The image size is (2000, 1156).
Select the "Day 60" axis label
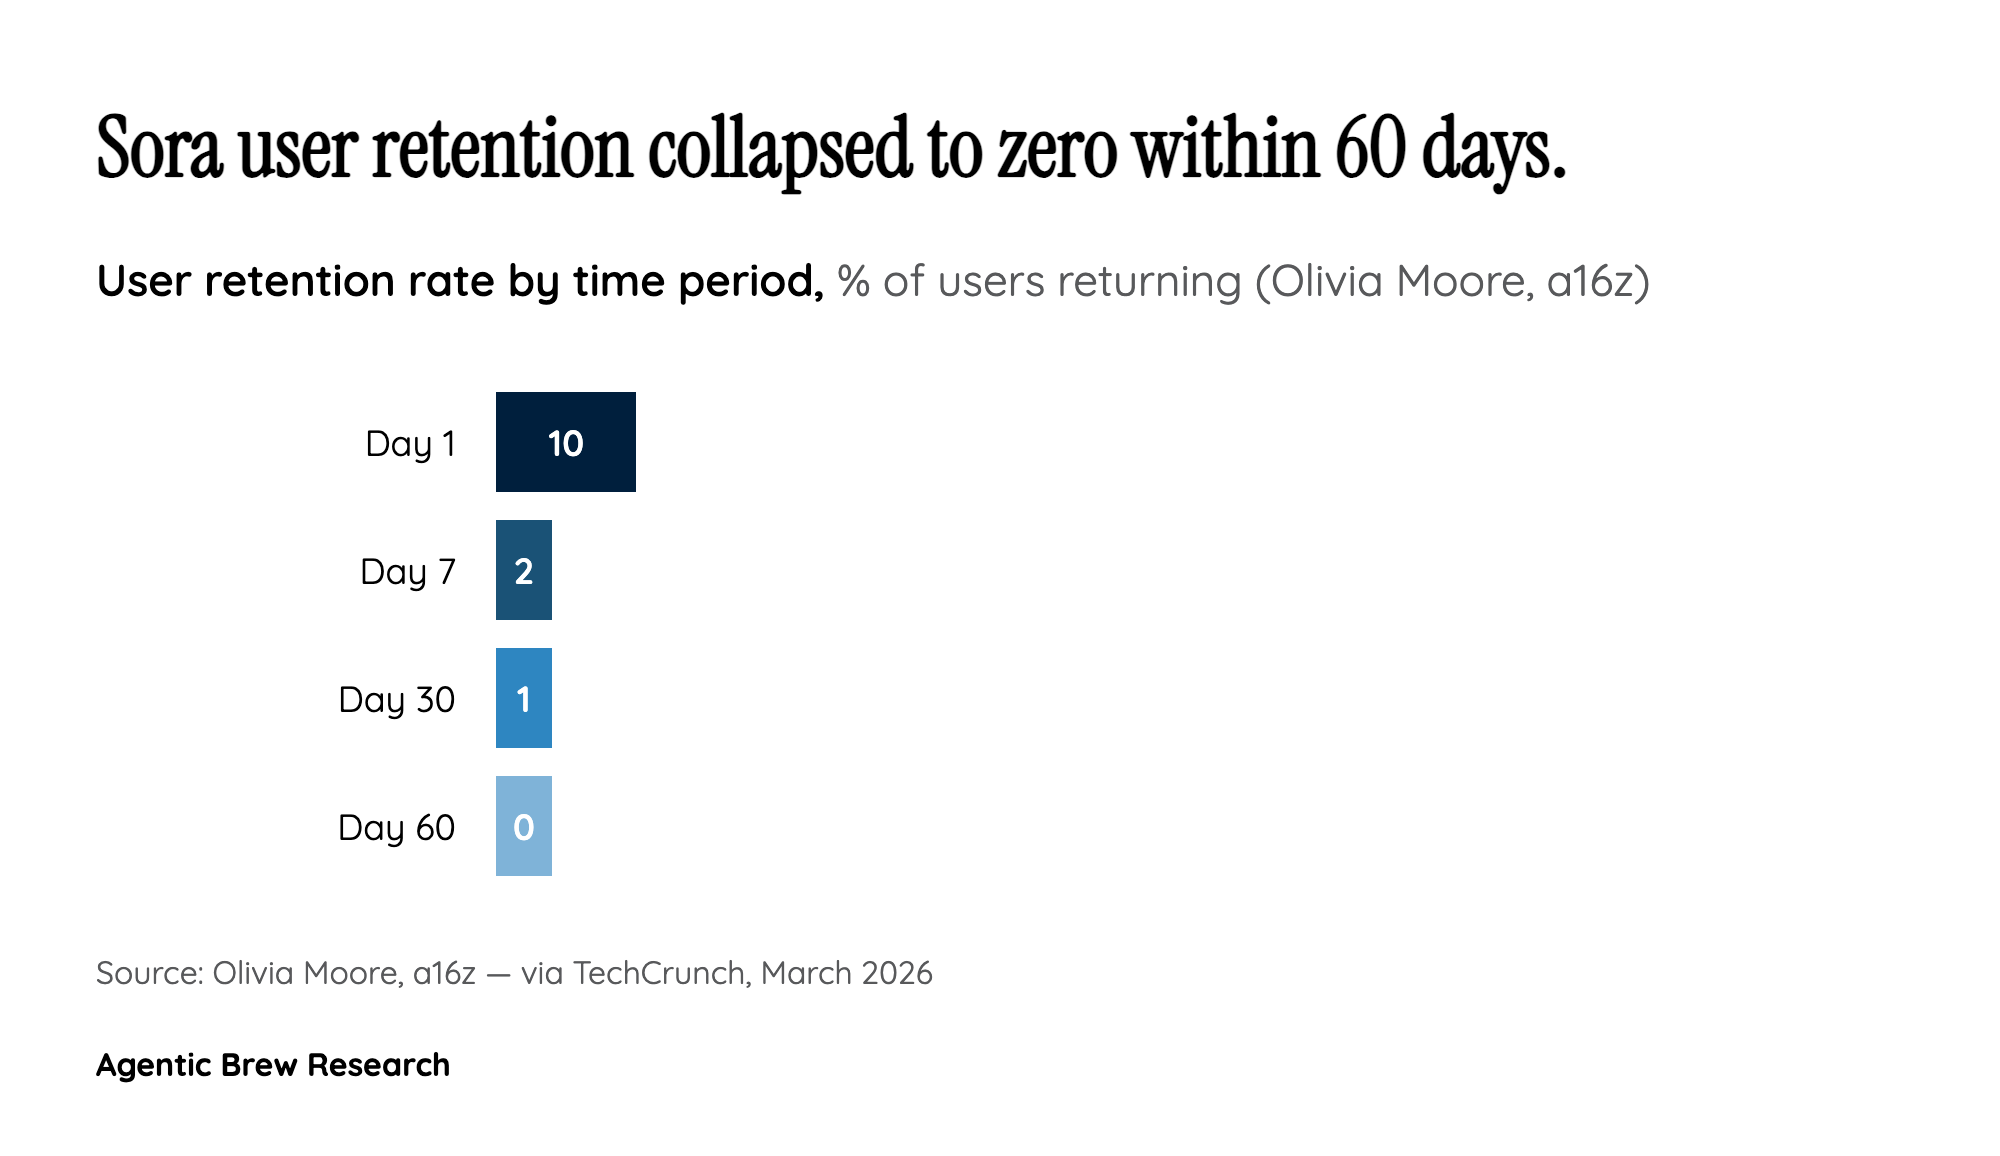397,827
